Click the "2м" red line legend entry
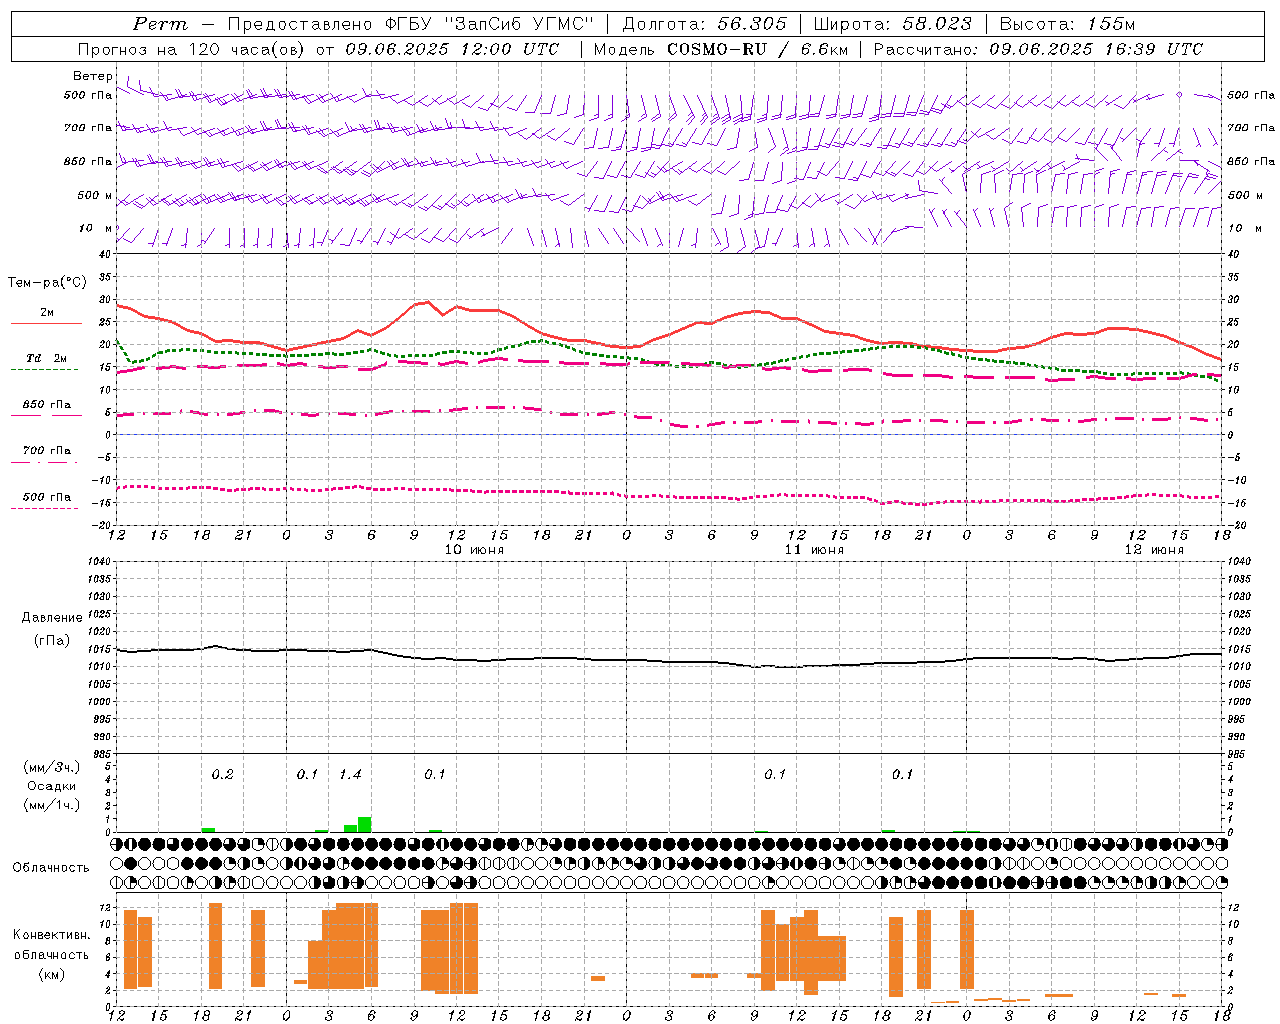The width and height of the screenshot is (1280, 1024). (x=47, y=313)
